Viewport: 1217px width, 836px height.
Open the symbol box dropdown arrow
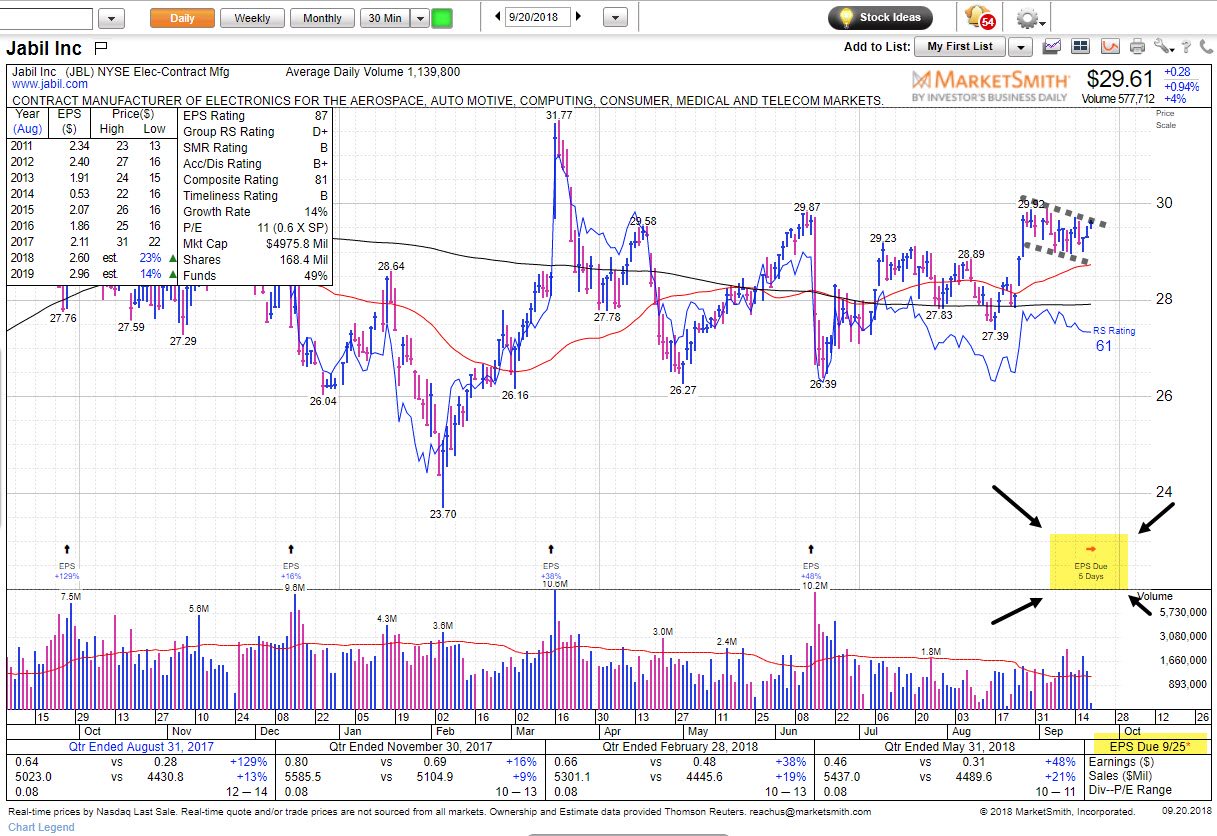111,18
